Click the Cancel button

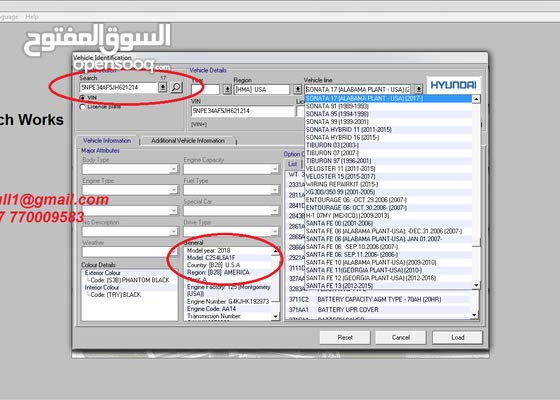tap(400, 338)
